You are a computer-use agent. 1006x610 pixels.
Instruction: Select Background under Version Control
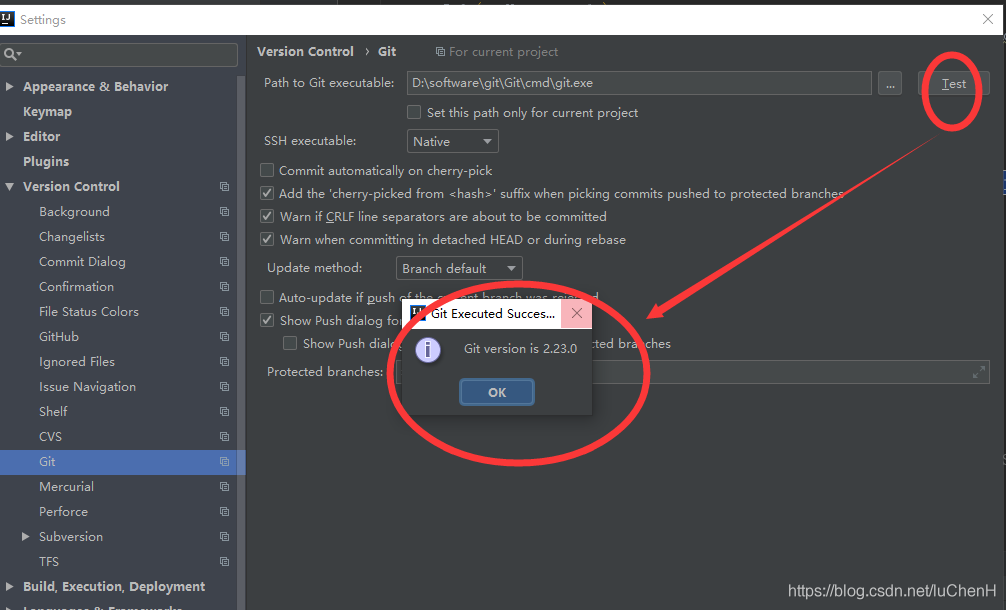click(74, 212)
